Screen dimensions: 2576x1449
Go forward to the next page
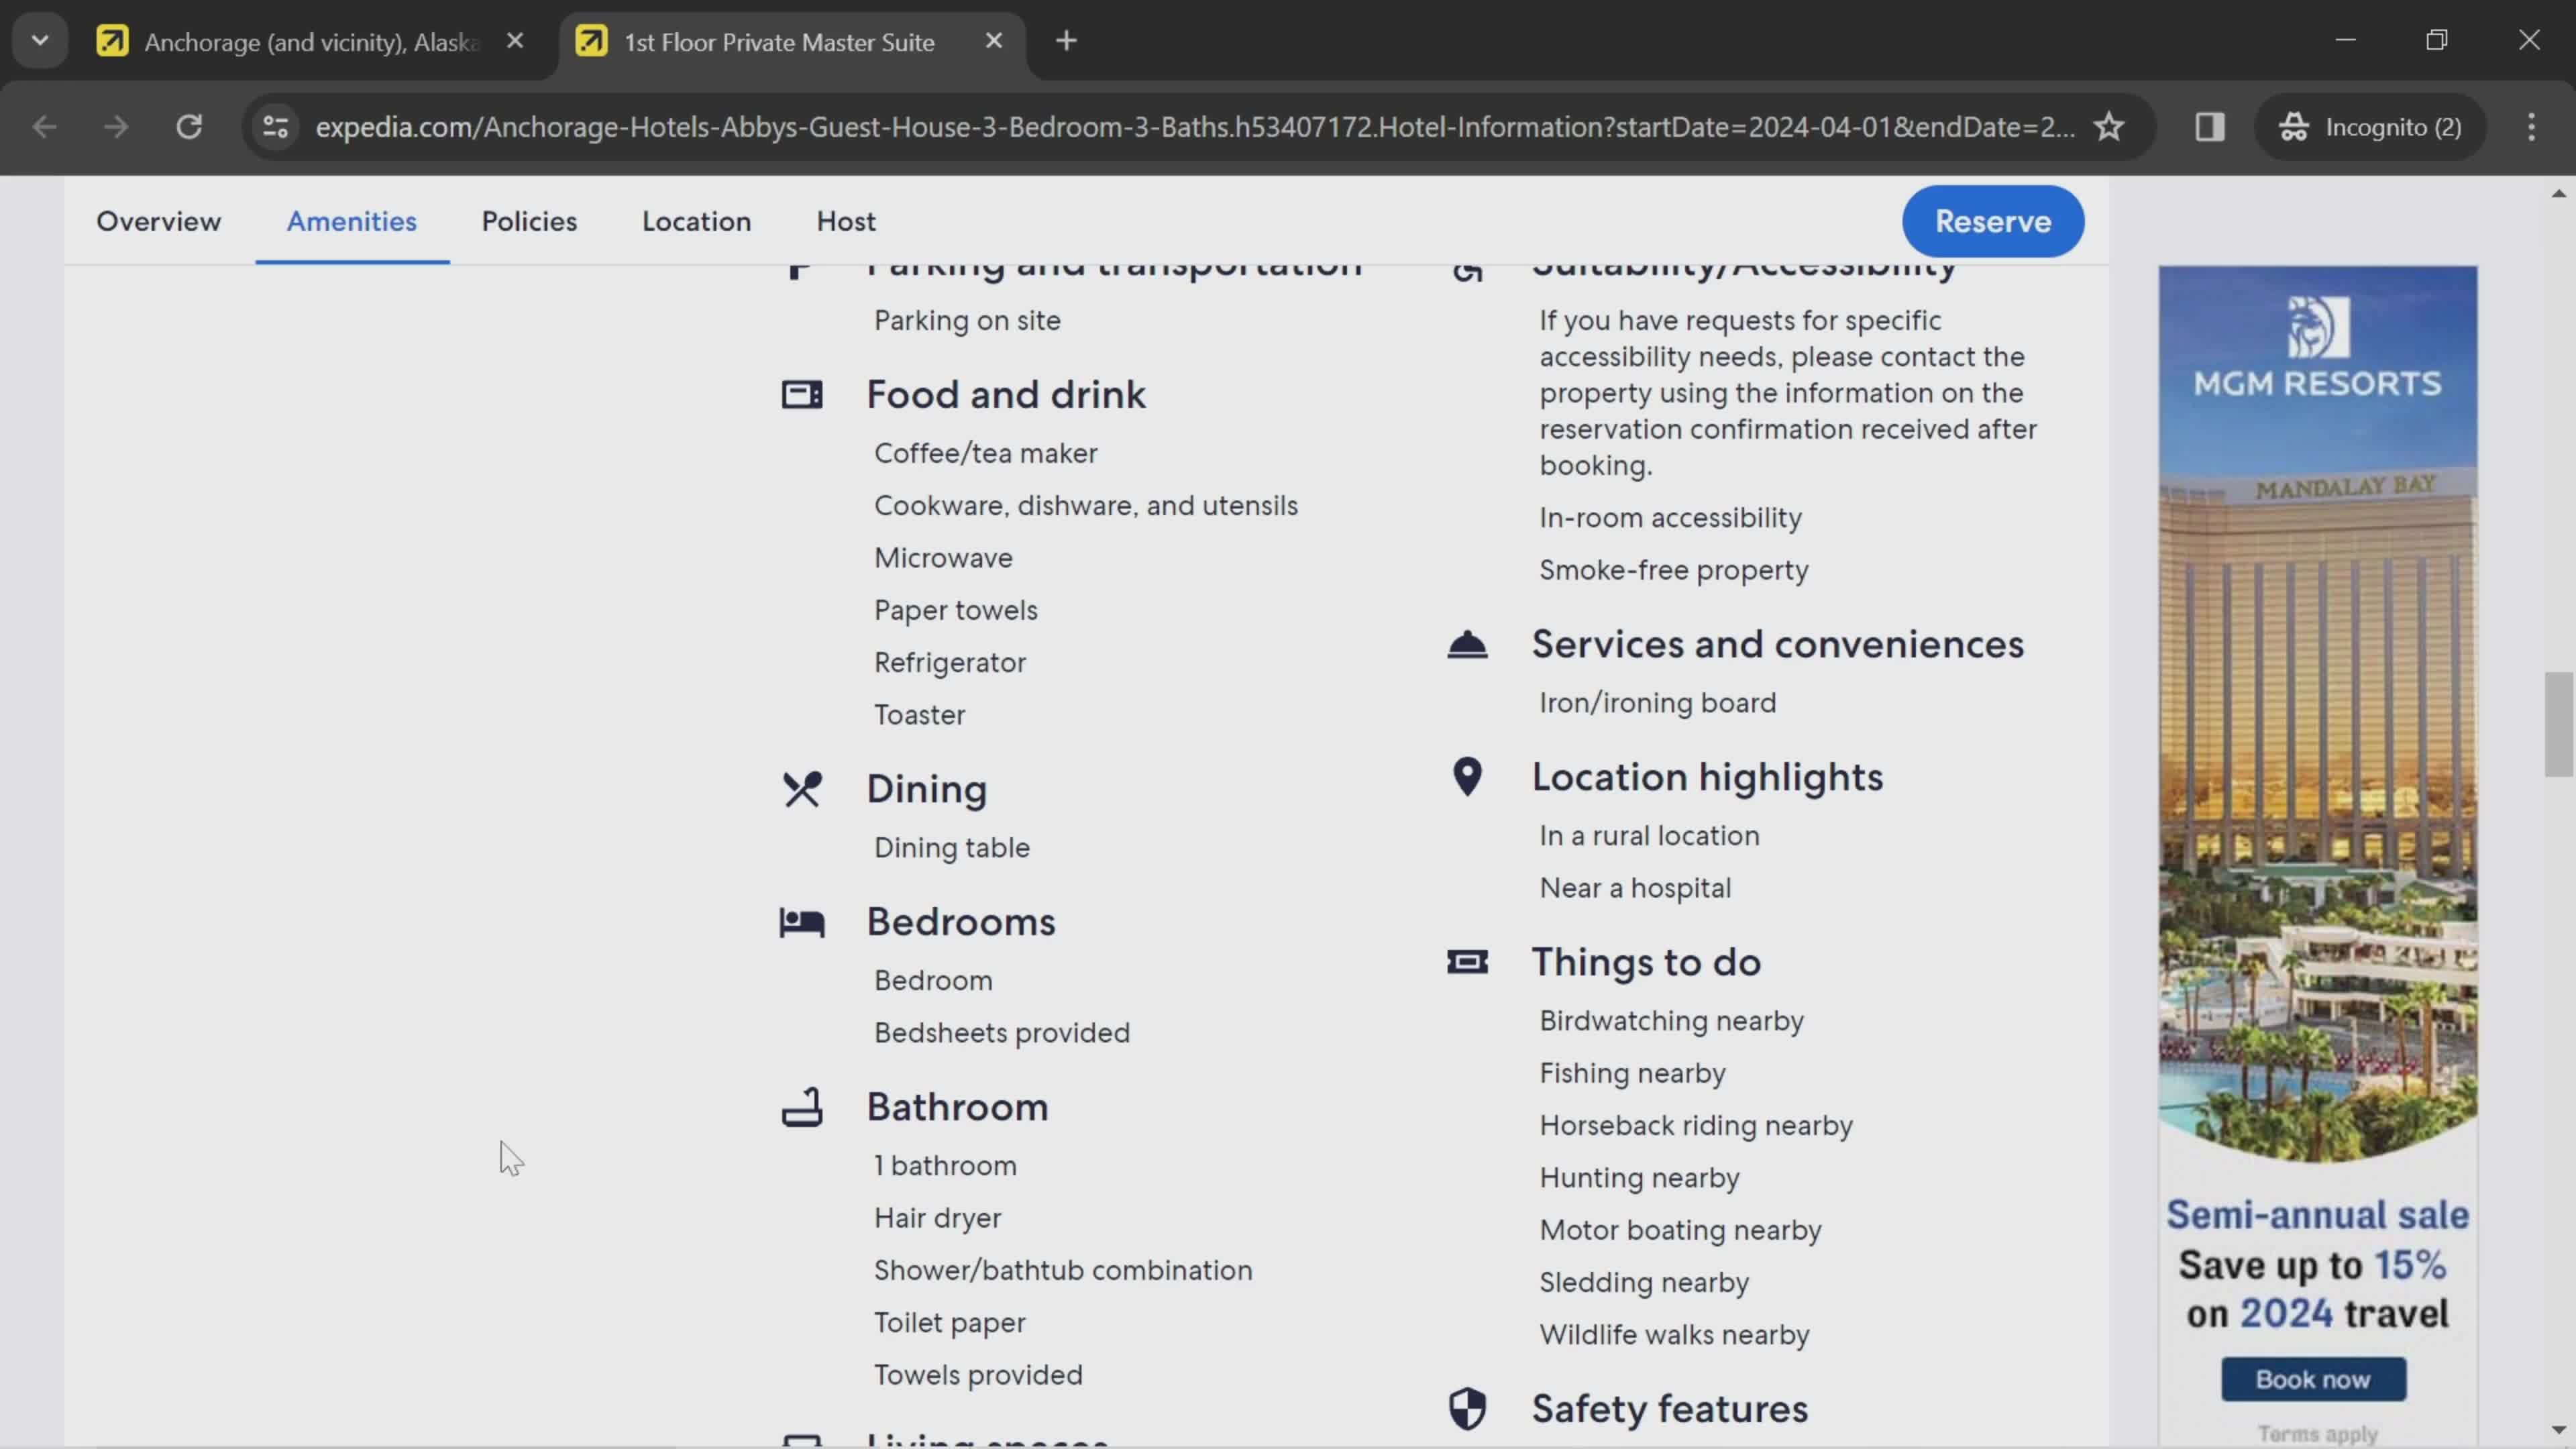[x=116, y=127]
